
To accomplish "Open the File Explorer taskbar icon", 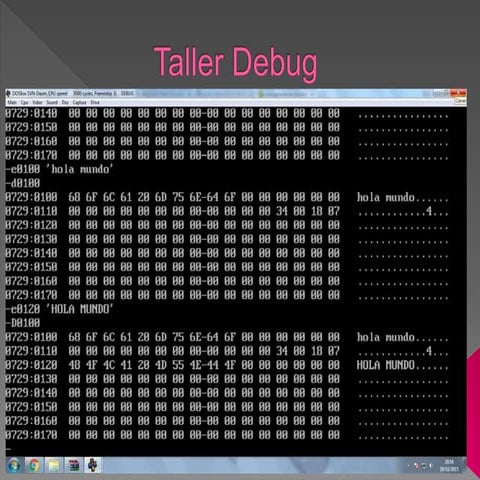I will 54,465.
